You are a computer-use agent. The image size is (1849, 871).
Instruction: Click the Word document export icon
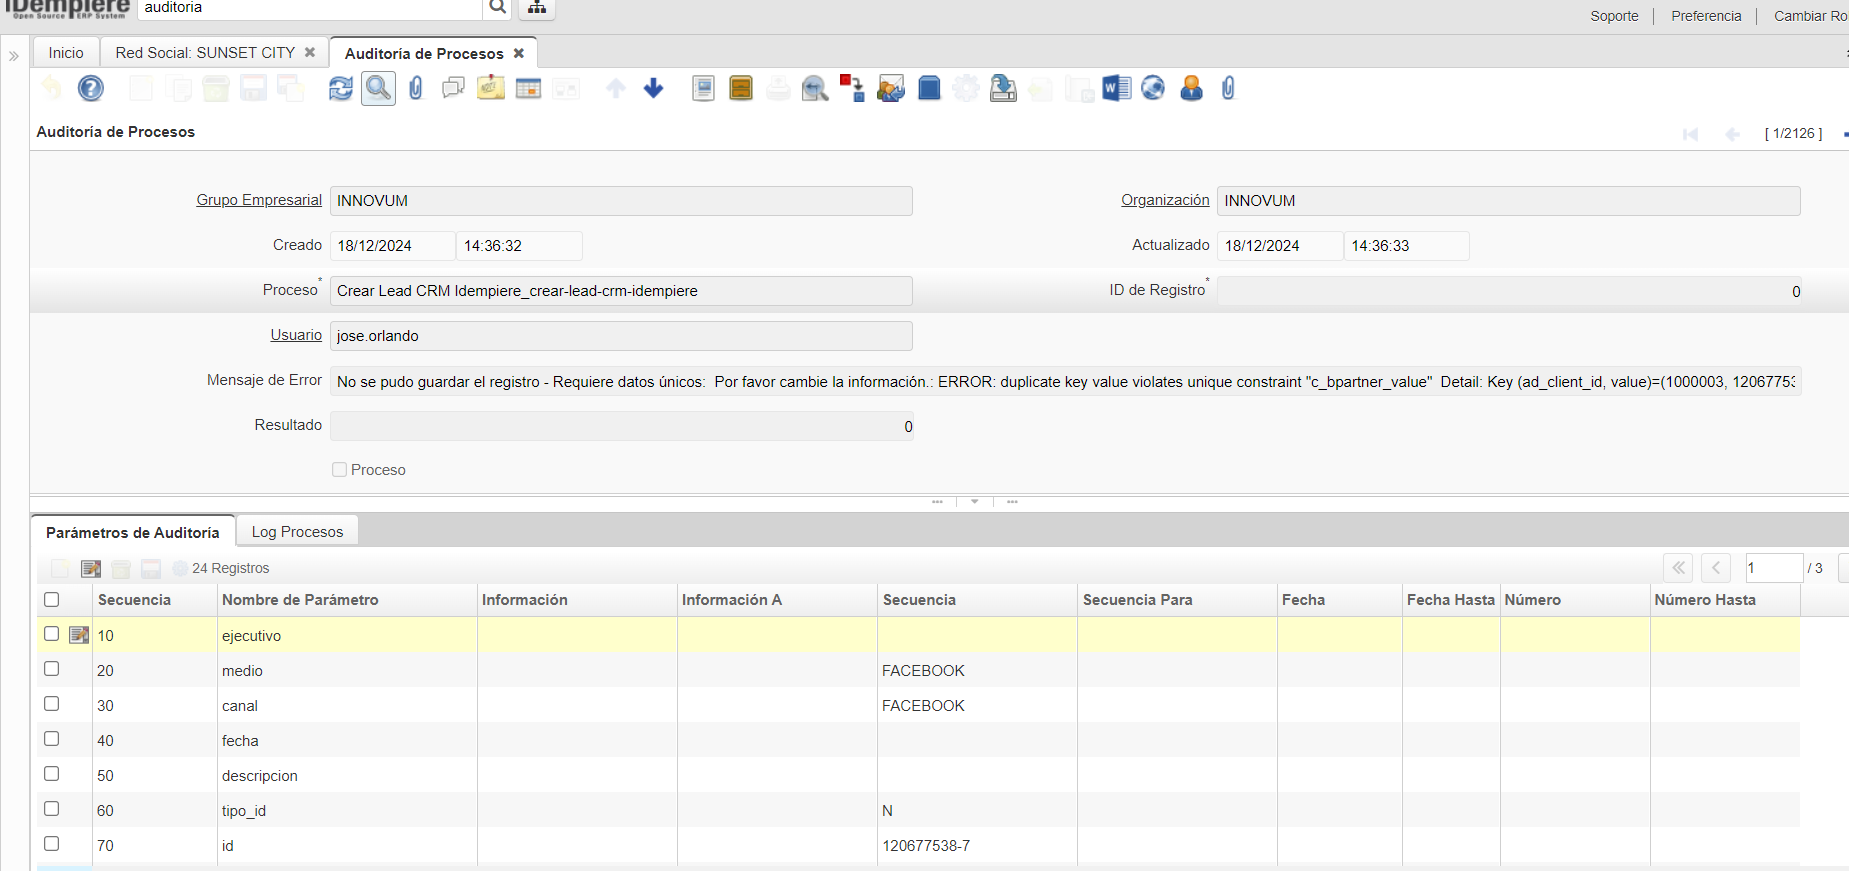(x=1116, y=89)
